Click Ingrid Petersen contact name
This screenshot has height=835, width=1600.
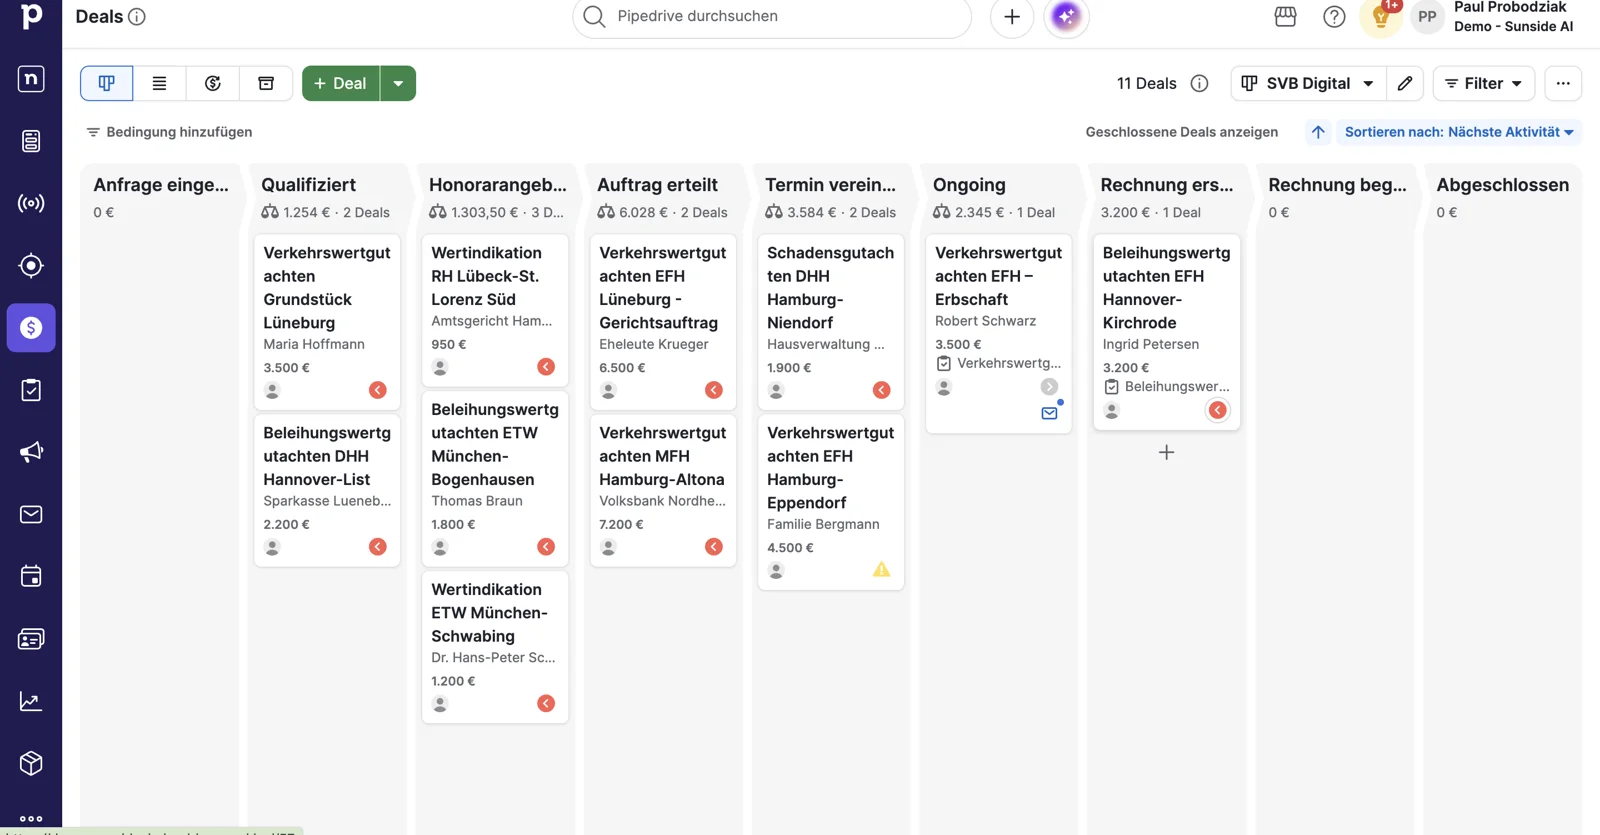[1150, 344]
